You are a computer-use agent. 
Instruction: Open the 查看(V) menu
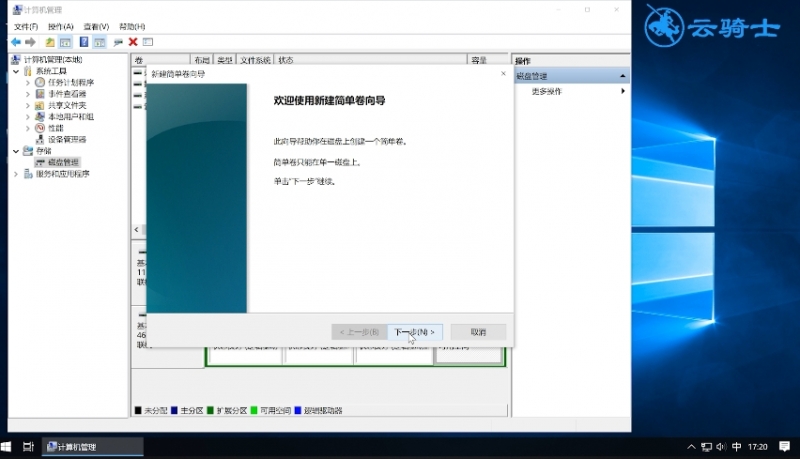click(96, 27)
